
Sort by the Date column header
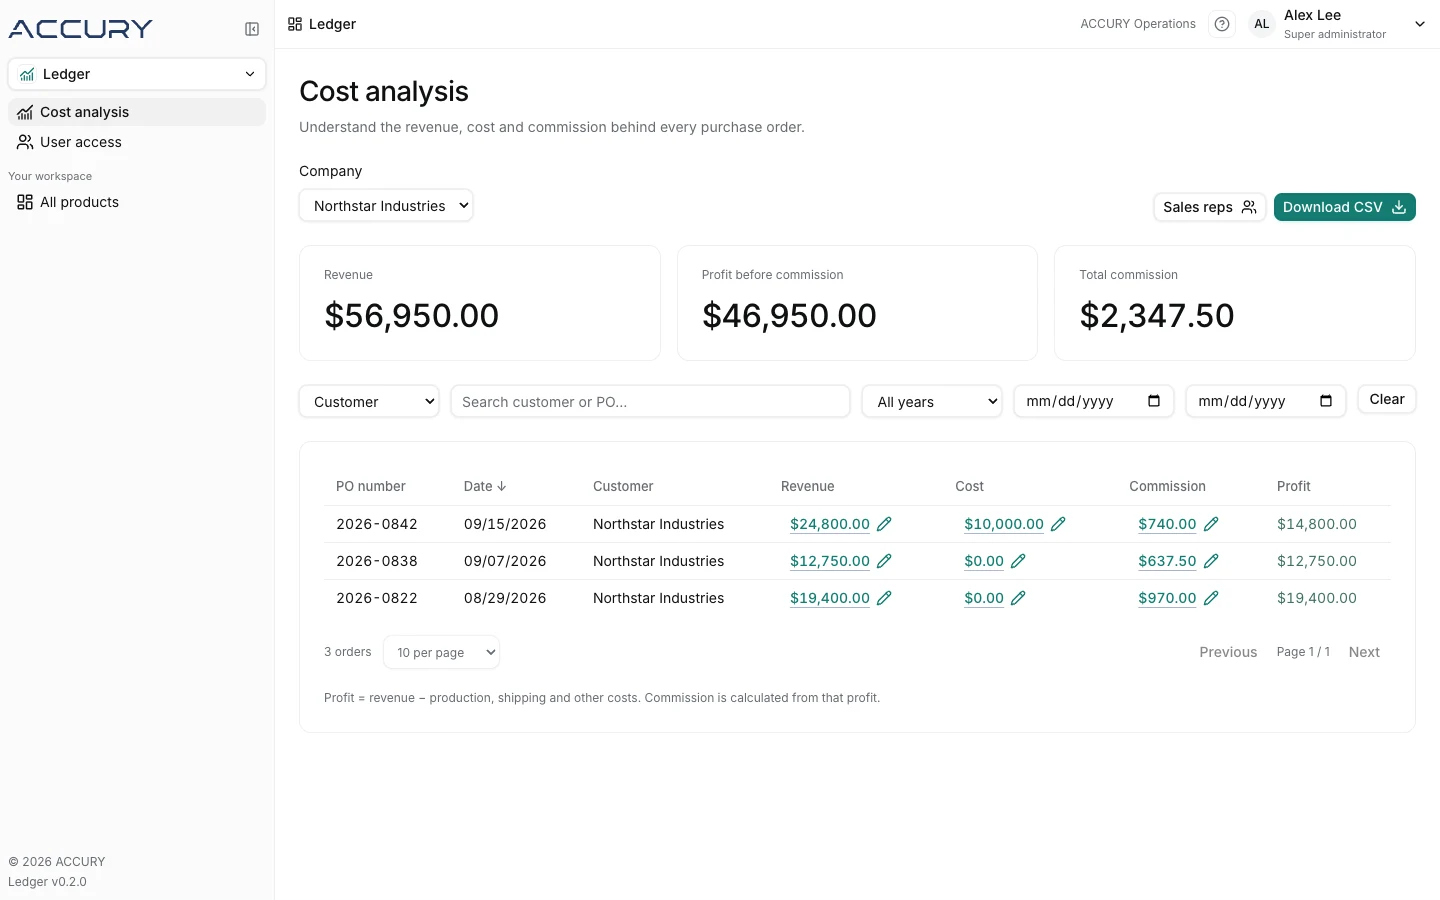tap(485, 486)
